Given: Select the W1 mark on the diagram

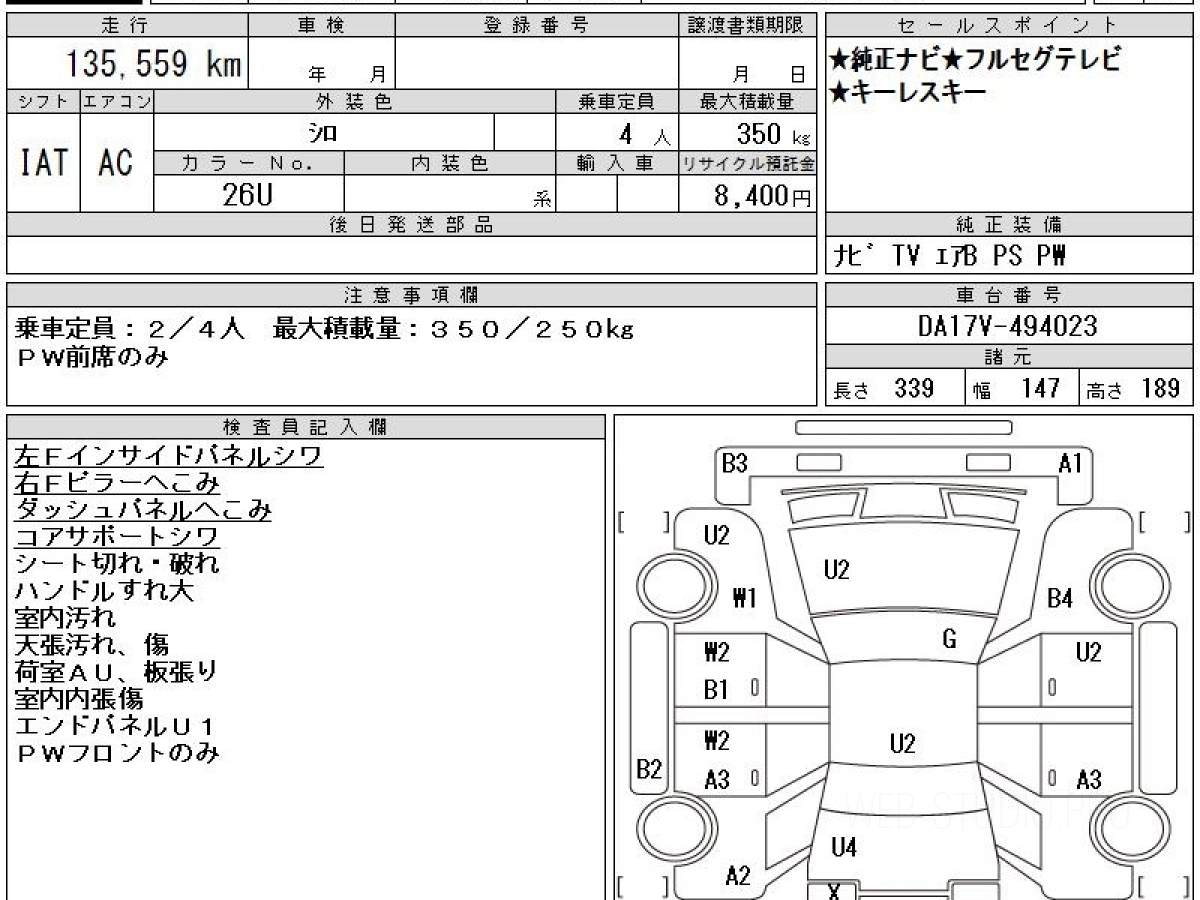Looking at the screenshot, I should [x=744, y=599].
